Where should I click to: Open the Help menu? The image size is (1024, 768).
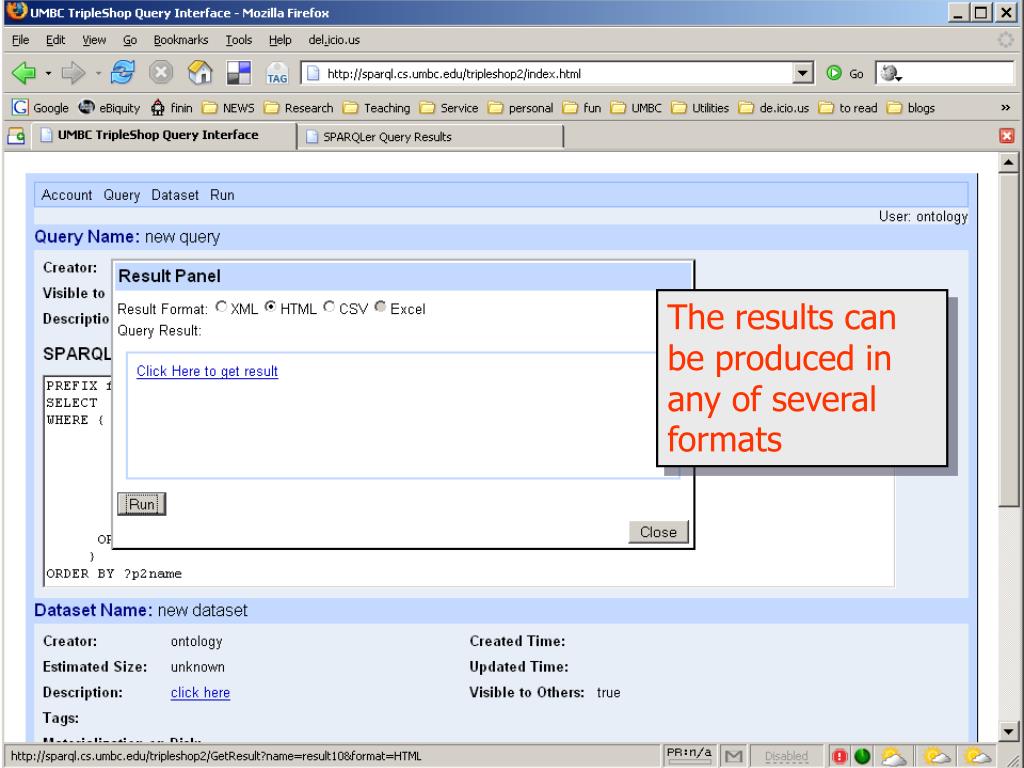pyautogui.click(x=280, y=40)
